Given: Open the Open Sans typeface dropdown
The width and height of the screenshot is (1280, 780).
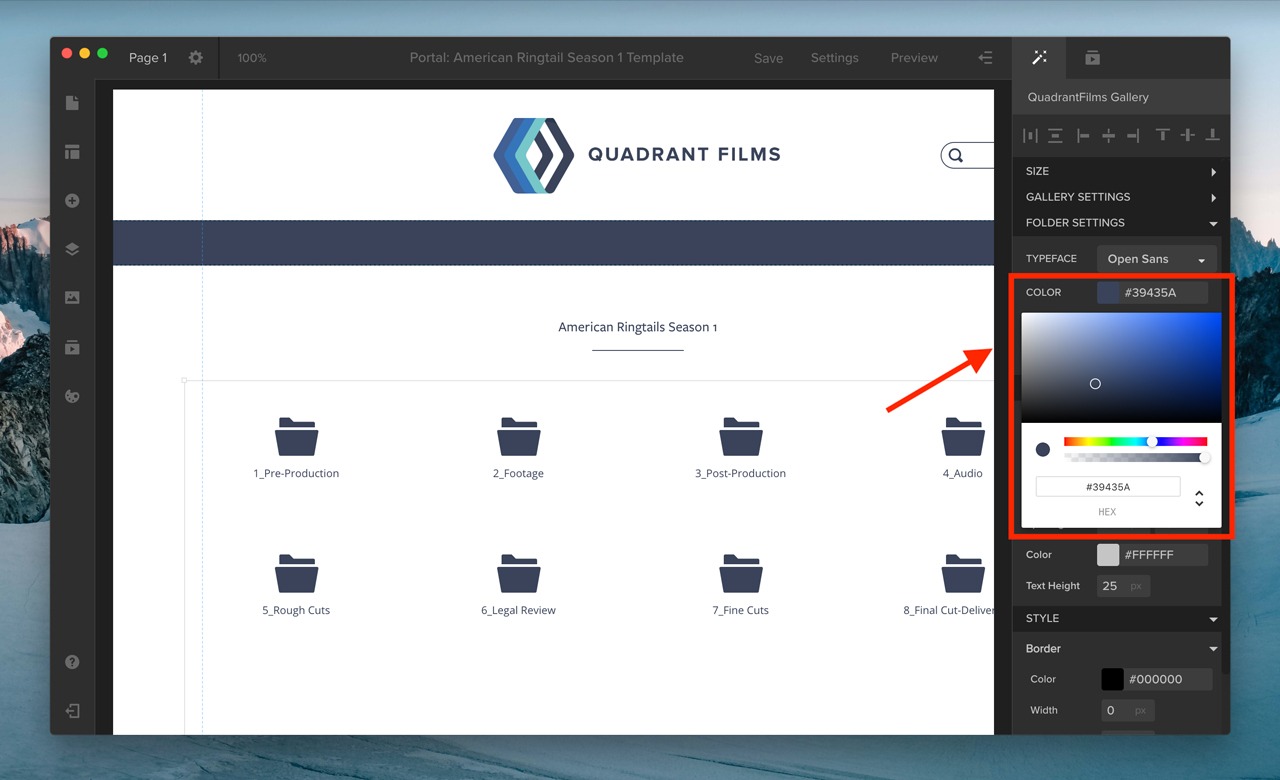Looking at the screenshot, I should tap(1157, 259).
